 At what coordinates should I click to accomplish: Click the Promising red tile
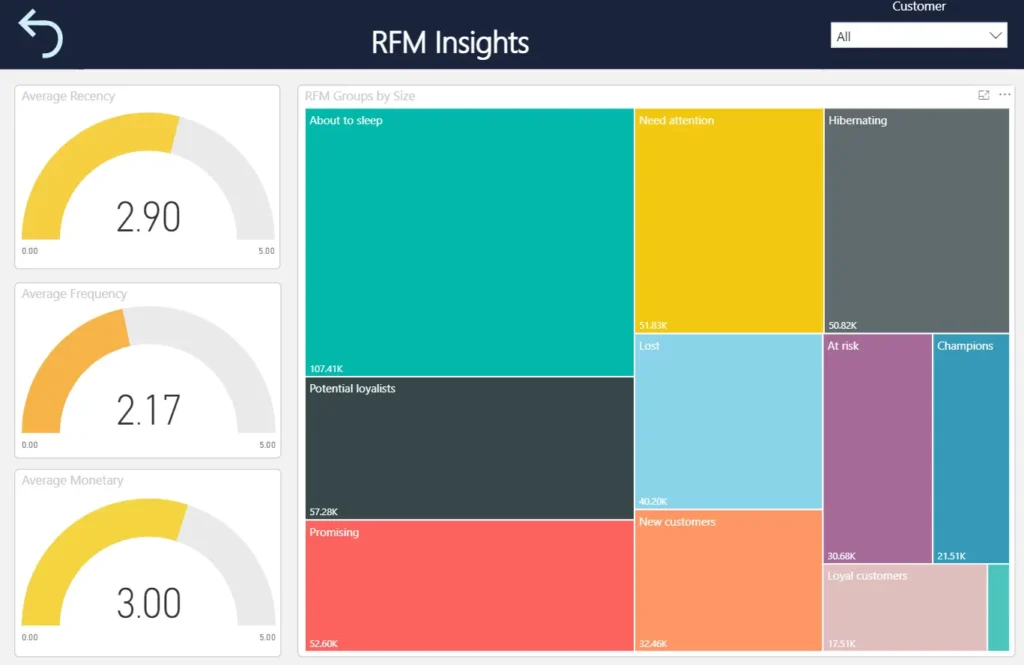point(469,585)
